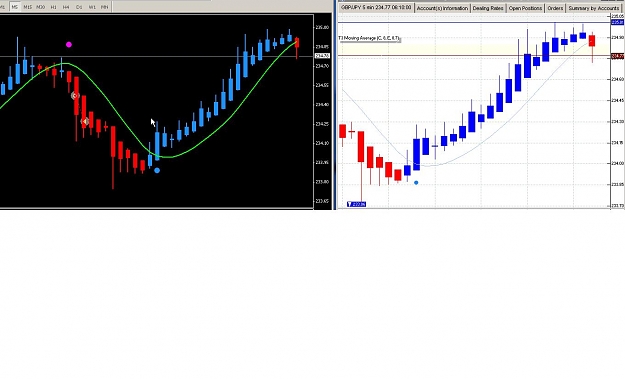Screen dimensions: 625x379
Task: Click the red current price tag on white chart axis
Action: pyautogui.click(x=617, y=57)
